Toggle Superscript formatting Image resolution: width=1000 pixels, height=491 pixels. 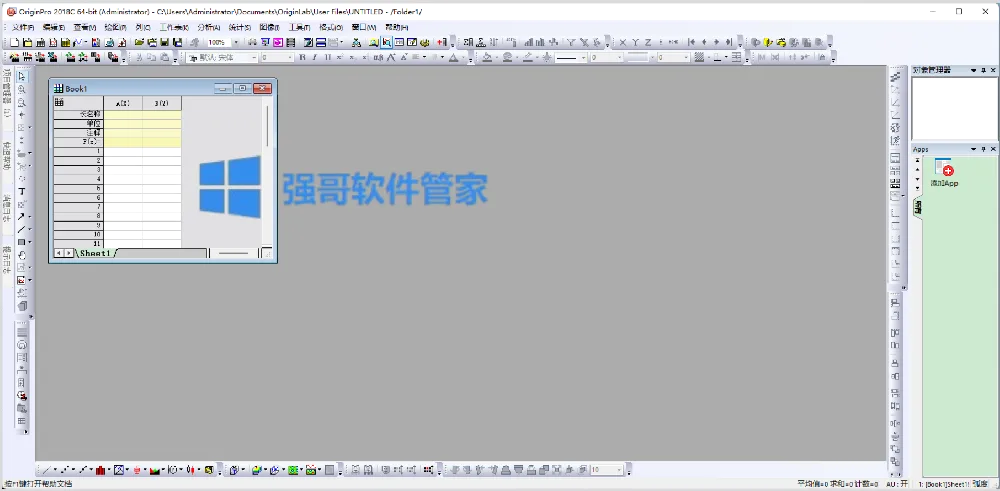pyautogui.click(x=340, y=57)
